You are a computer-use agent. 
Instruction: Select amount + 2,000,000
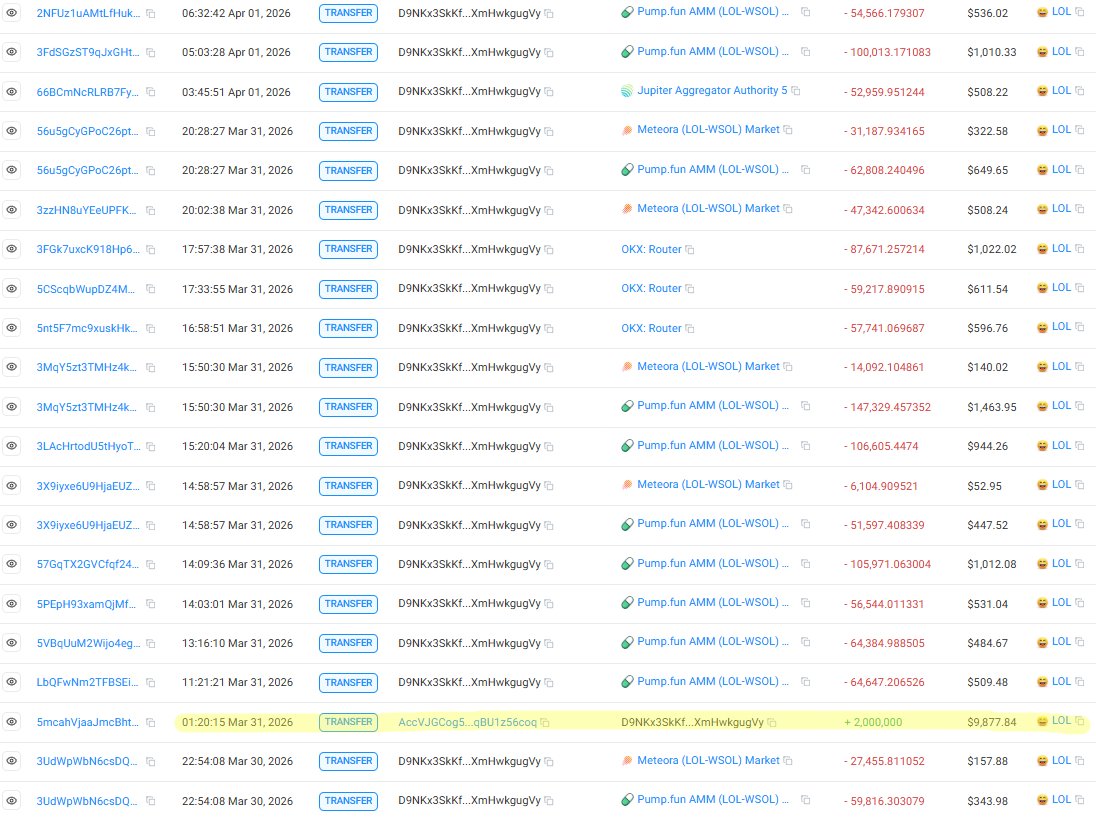point(873,722)
